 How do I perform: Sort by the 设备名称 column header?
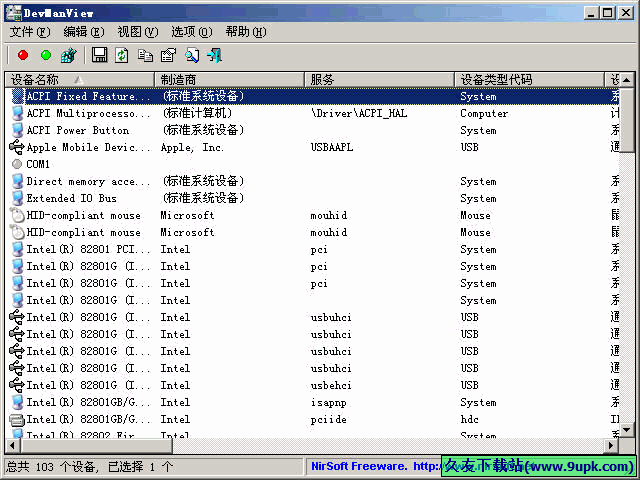coord(80,80)
